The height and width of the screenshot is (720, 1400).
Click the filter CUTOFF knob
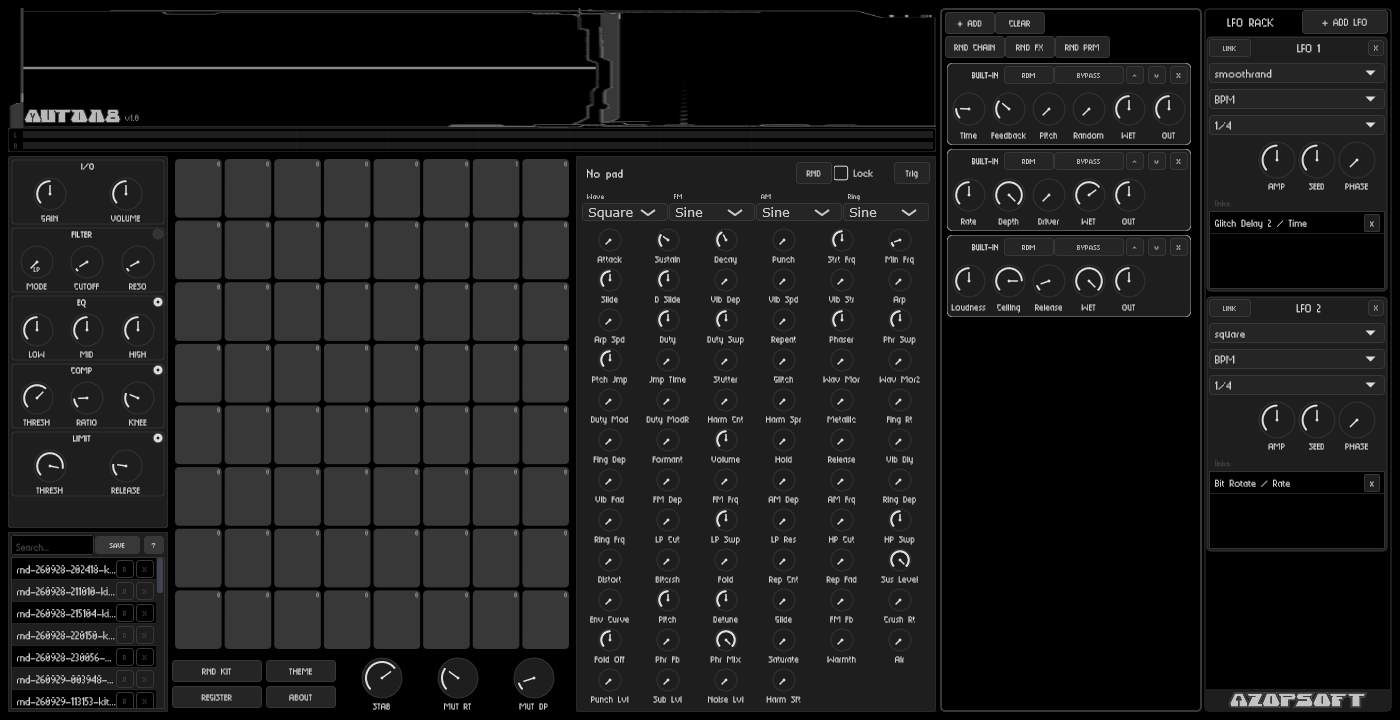coord(87,262)
